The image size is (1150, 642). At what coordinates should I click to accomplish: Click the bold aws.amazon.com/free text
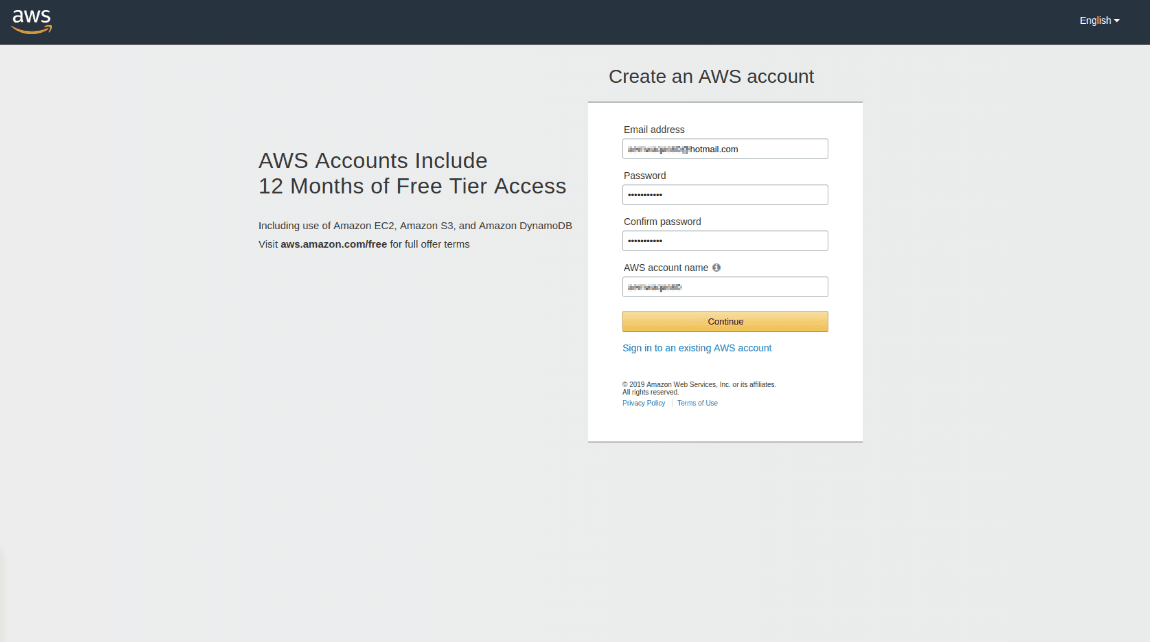coord(333,244)
